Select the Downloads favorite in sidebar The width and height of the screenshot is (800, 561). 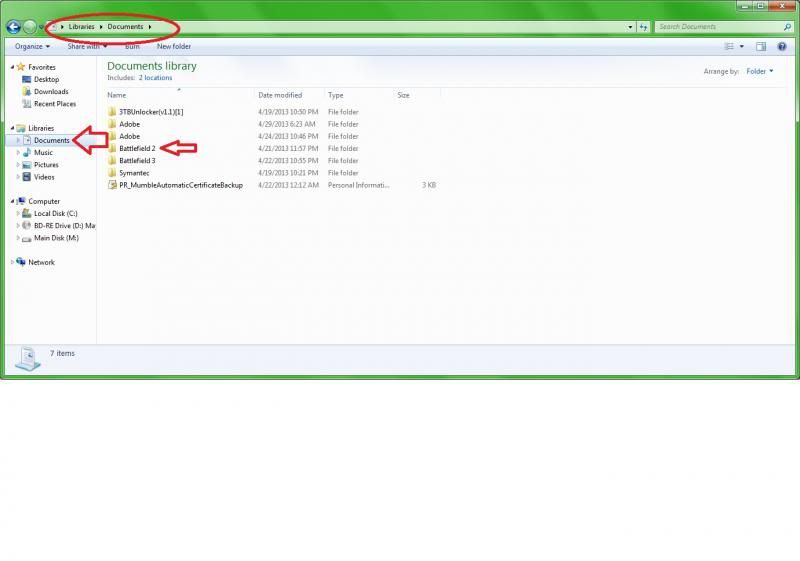coord(51,91)
